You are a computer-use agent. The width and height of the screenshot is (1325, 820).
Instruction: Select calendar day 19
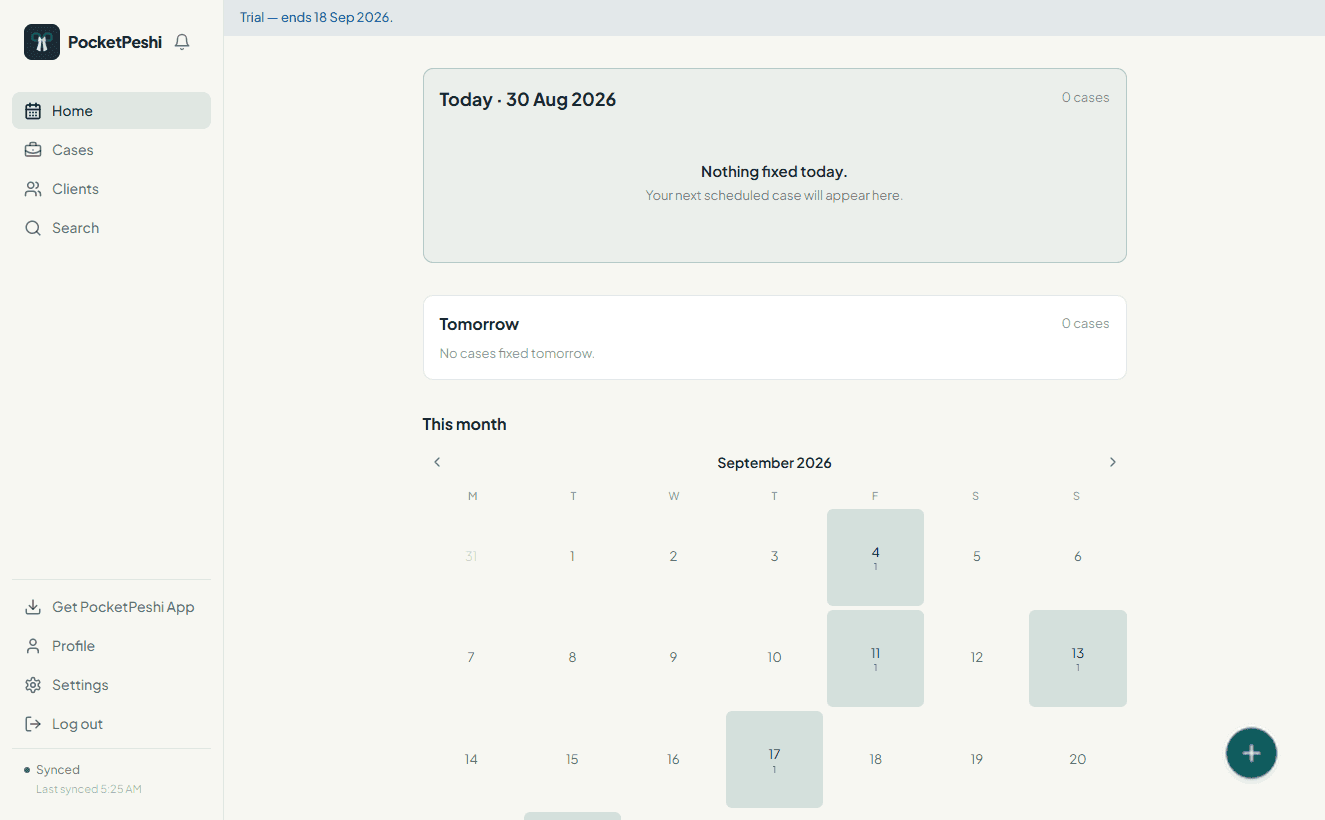point(977,759)
